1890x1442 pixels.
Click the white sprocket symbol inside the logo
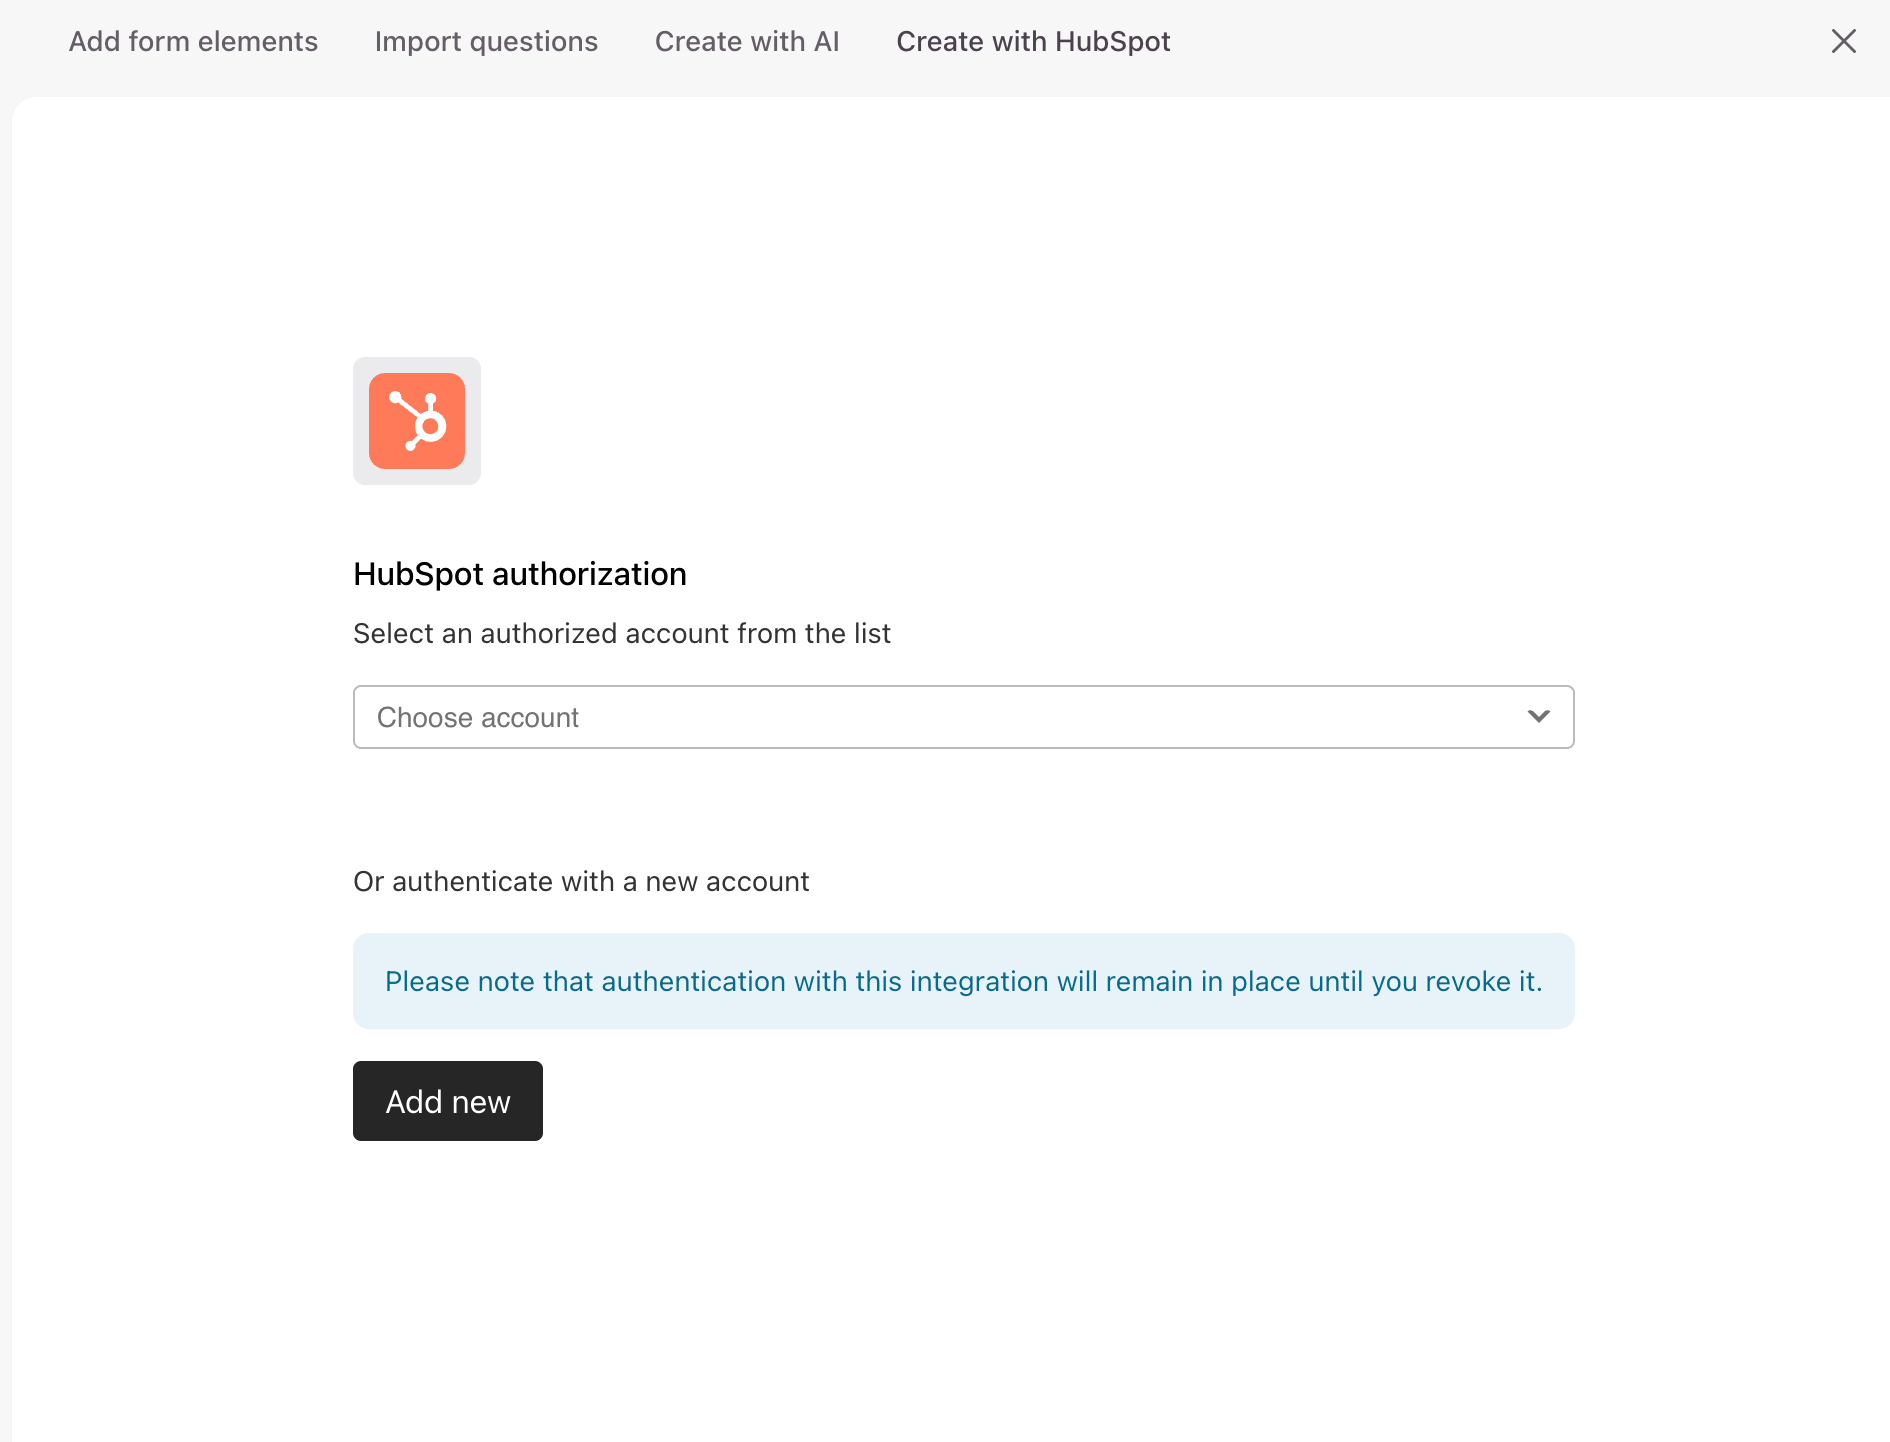coord(420,422)
